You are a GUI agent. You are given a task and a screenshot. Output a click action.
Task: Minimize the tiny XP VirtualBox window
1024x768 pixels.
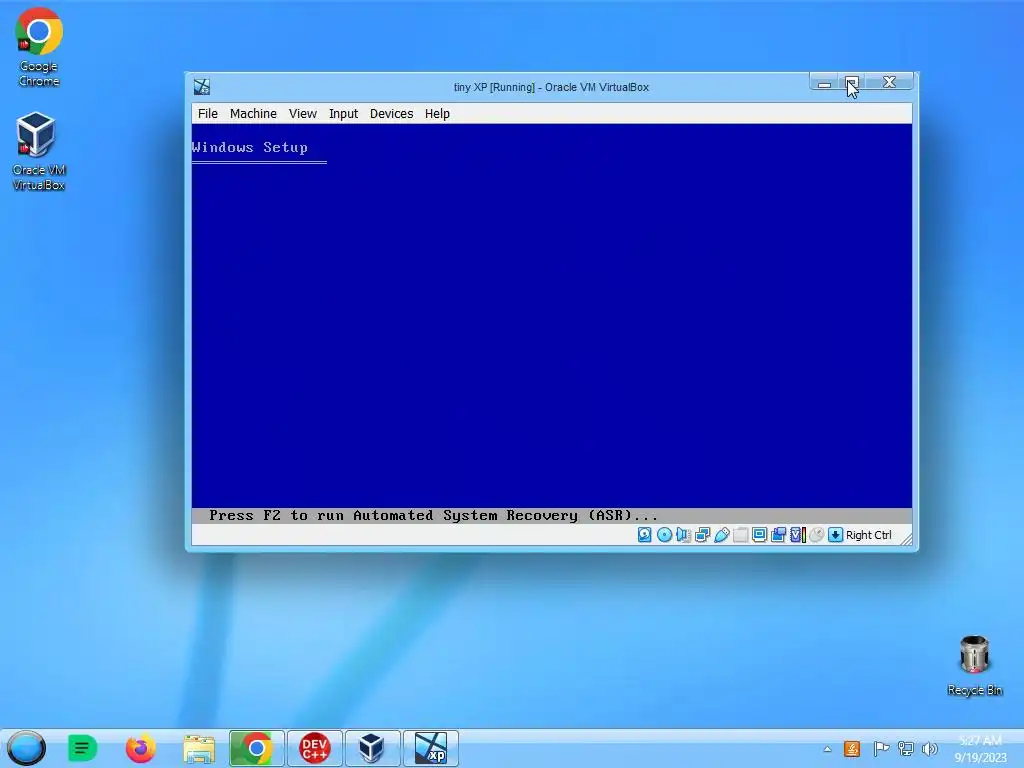tap(824, 82)
